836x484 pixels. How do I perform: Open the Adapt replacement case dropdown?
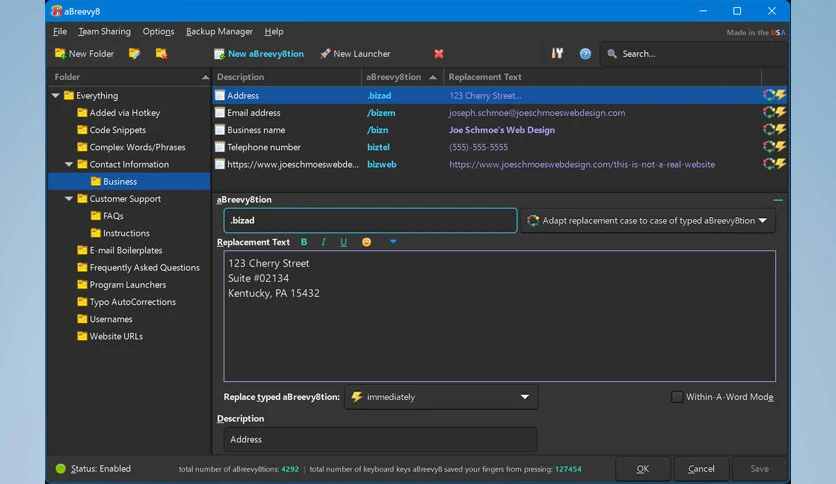(x=647, y=221)
